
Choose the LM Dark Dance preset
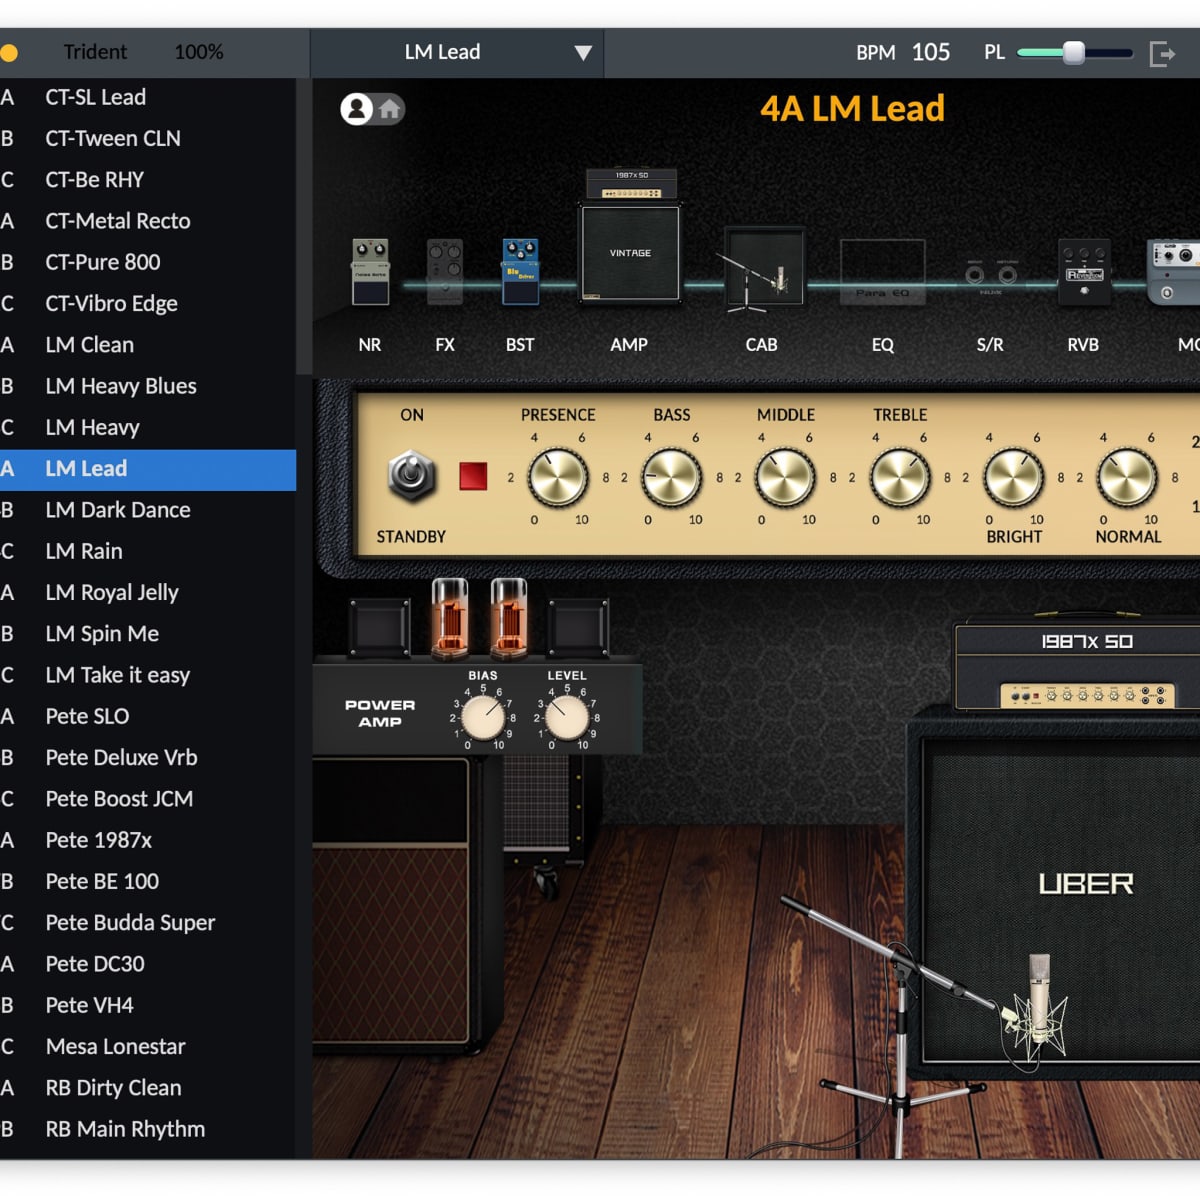tap(118, 510)
